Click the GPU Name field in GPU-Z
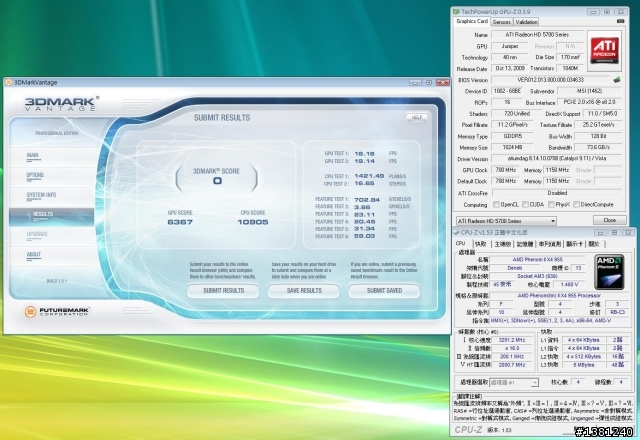Screen dimensions: 640x440 (x=537, y=35)
